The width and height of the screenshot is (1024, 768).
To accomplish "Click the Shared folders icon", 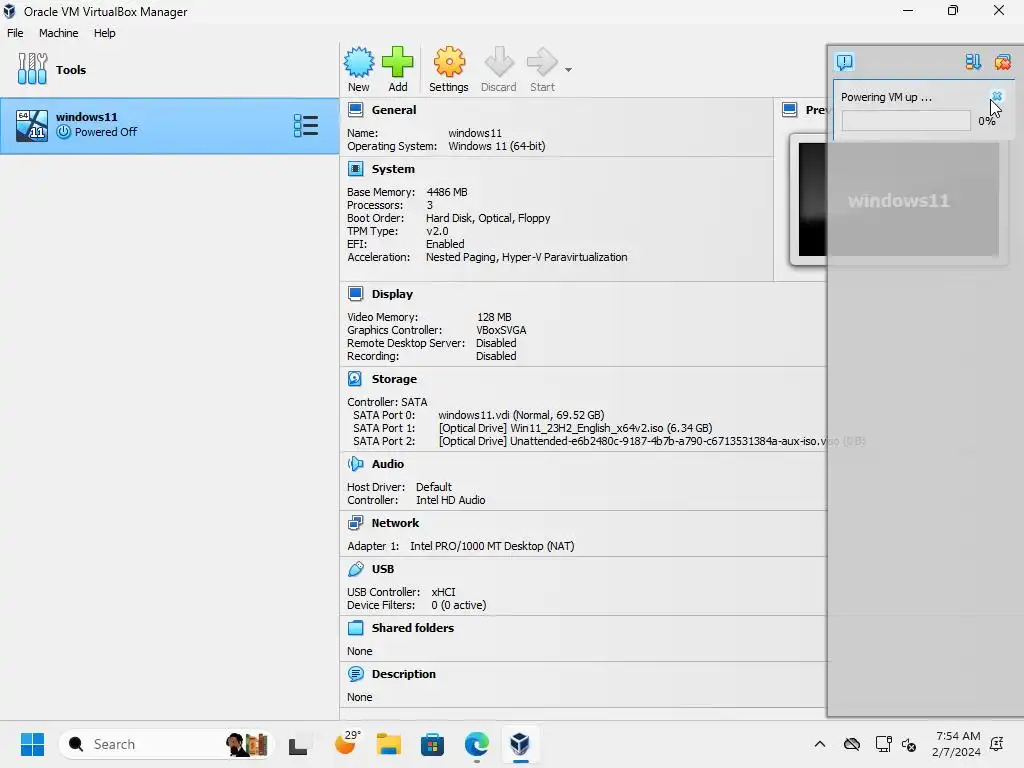I will click(355, 628).
